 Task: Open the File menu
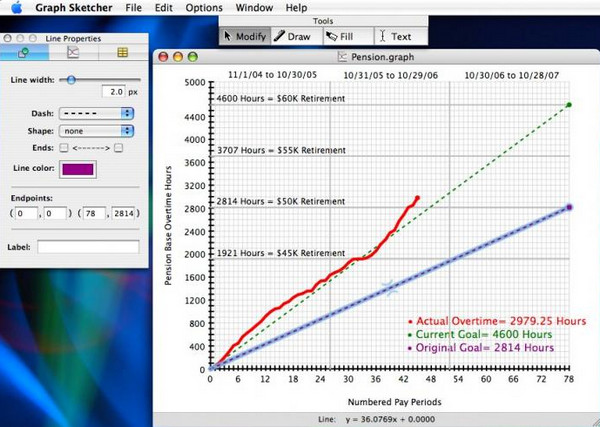point(134,8)
